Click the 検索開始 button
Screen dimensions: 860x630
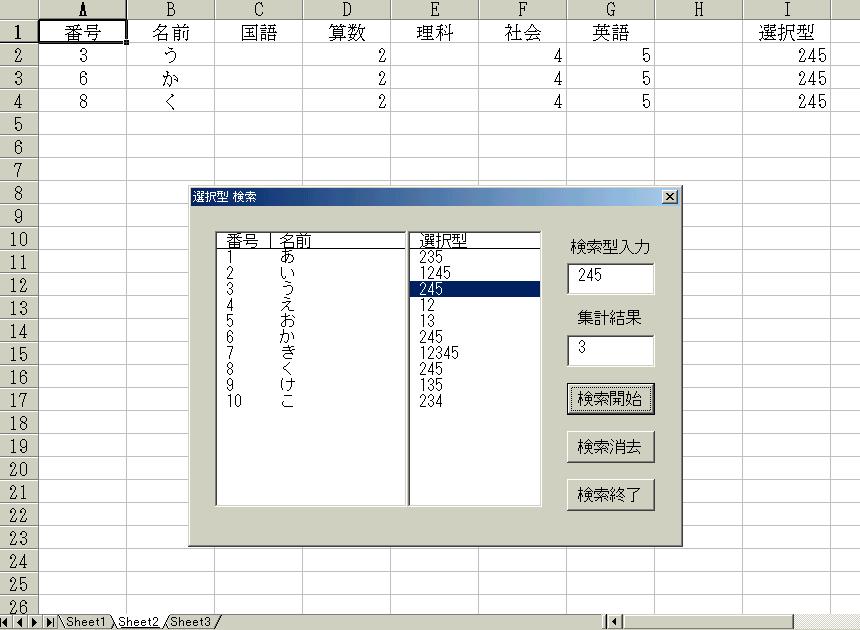tap(610, 399)
